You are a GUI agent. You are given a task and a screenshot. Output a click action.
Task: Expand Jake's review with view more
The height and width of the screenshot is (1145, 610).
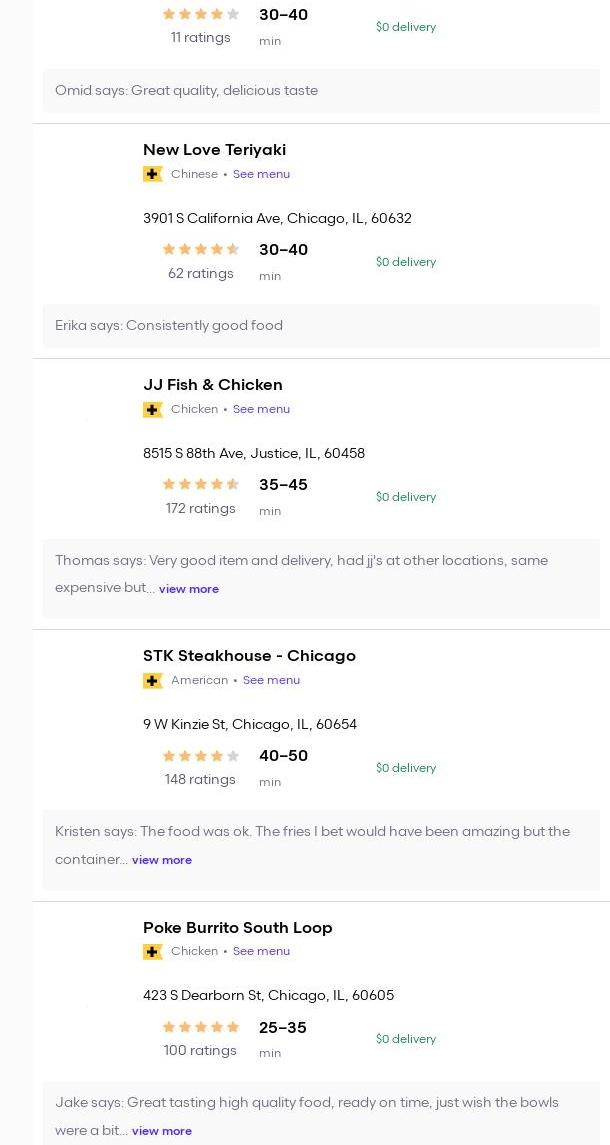click(x=161, y=1130)
